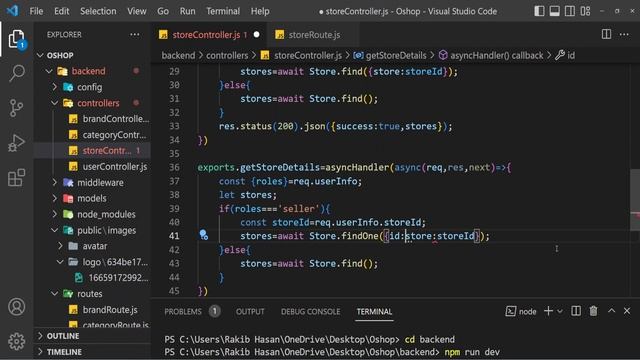Click the VS Code logo icon
640x360 pixels.
[13, 11]
